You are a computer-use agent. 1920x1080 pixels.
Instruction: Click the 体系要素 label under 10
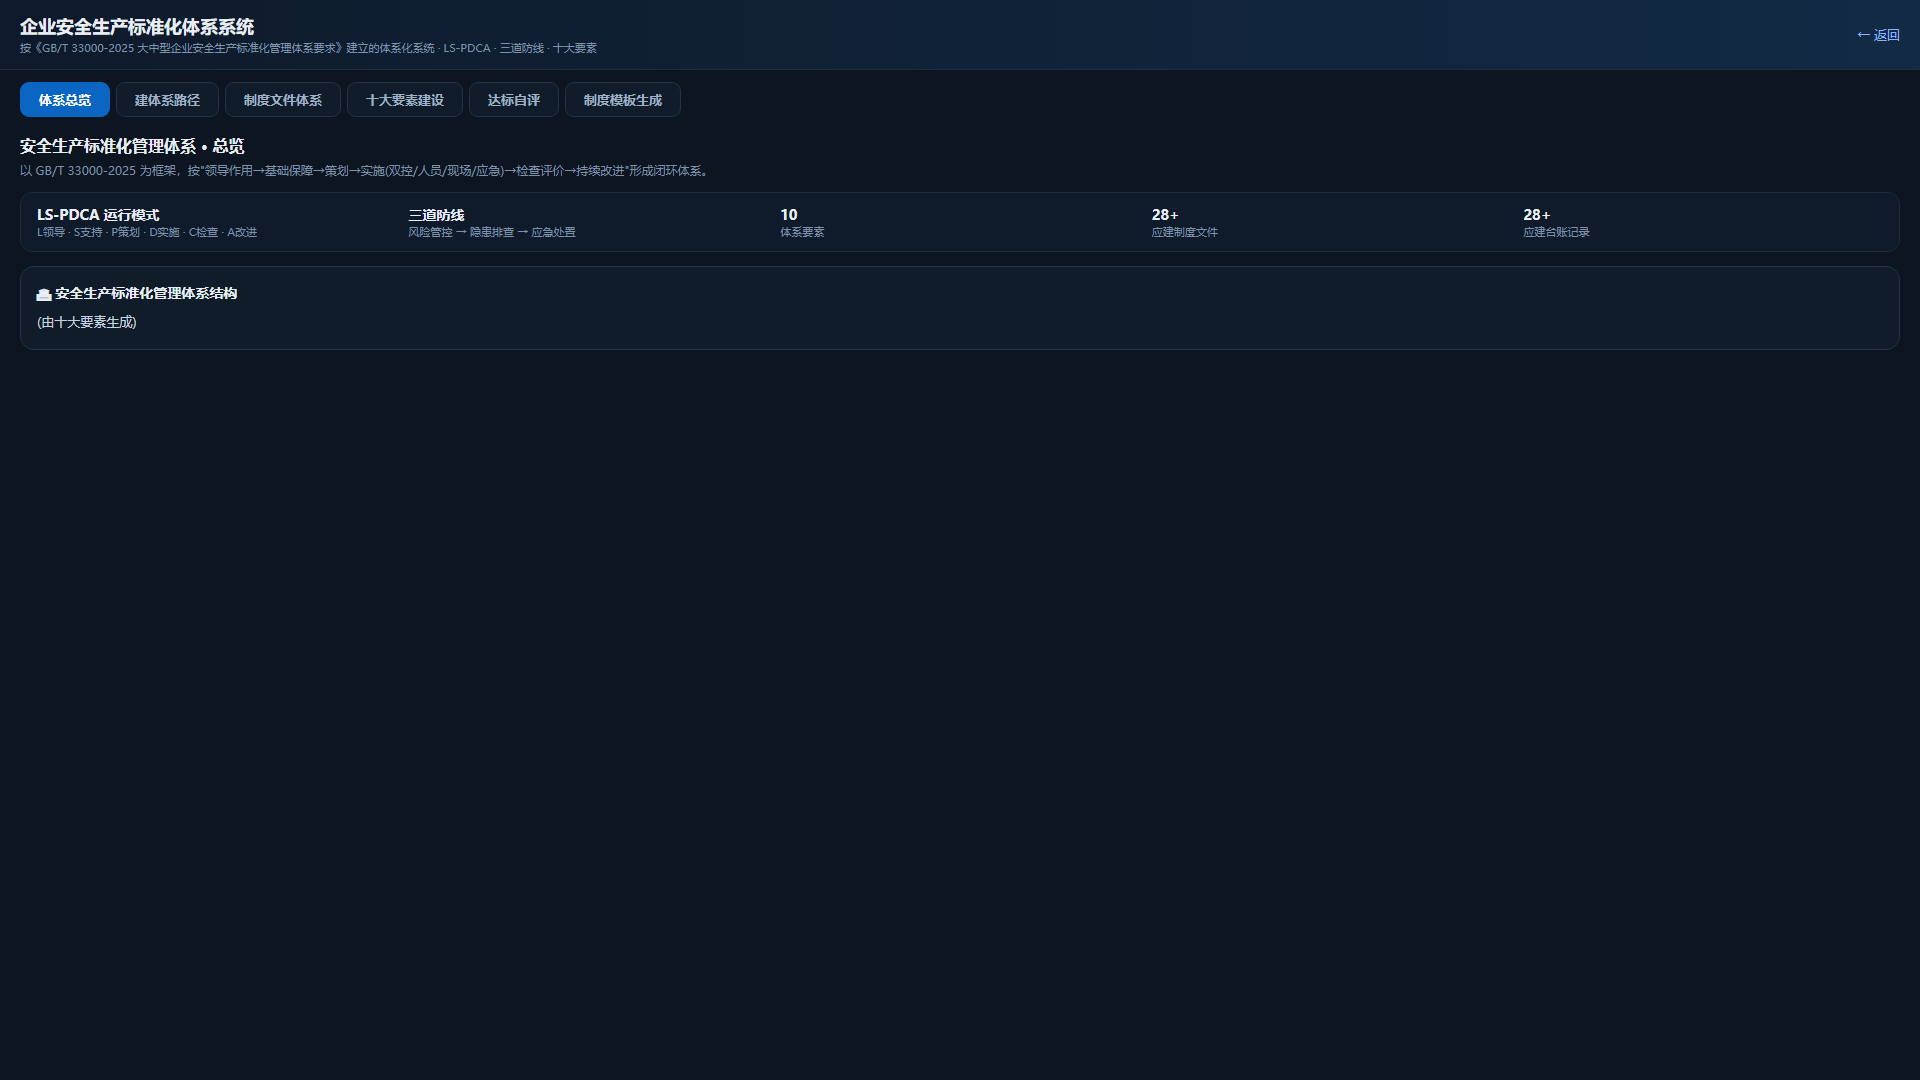(x=802, y=232)
